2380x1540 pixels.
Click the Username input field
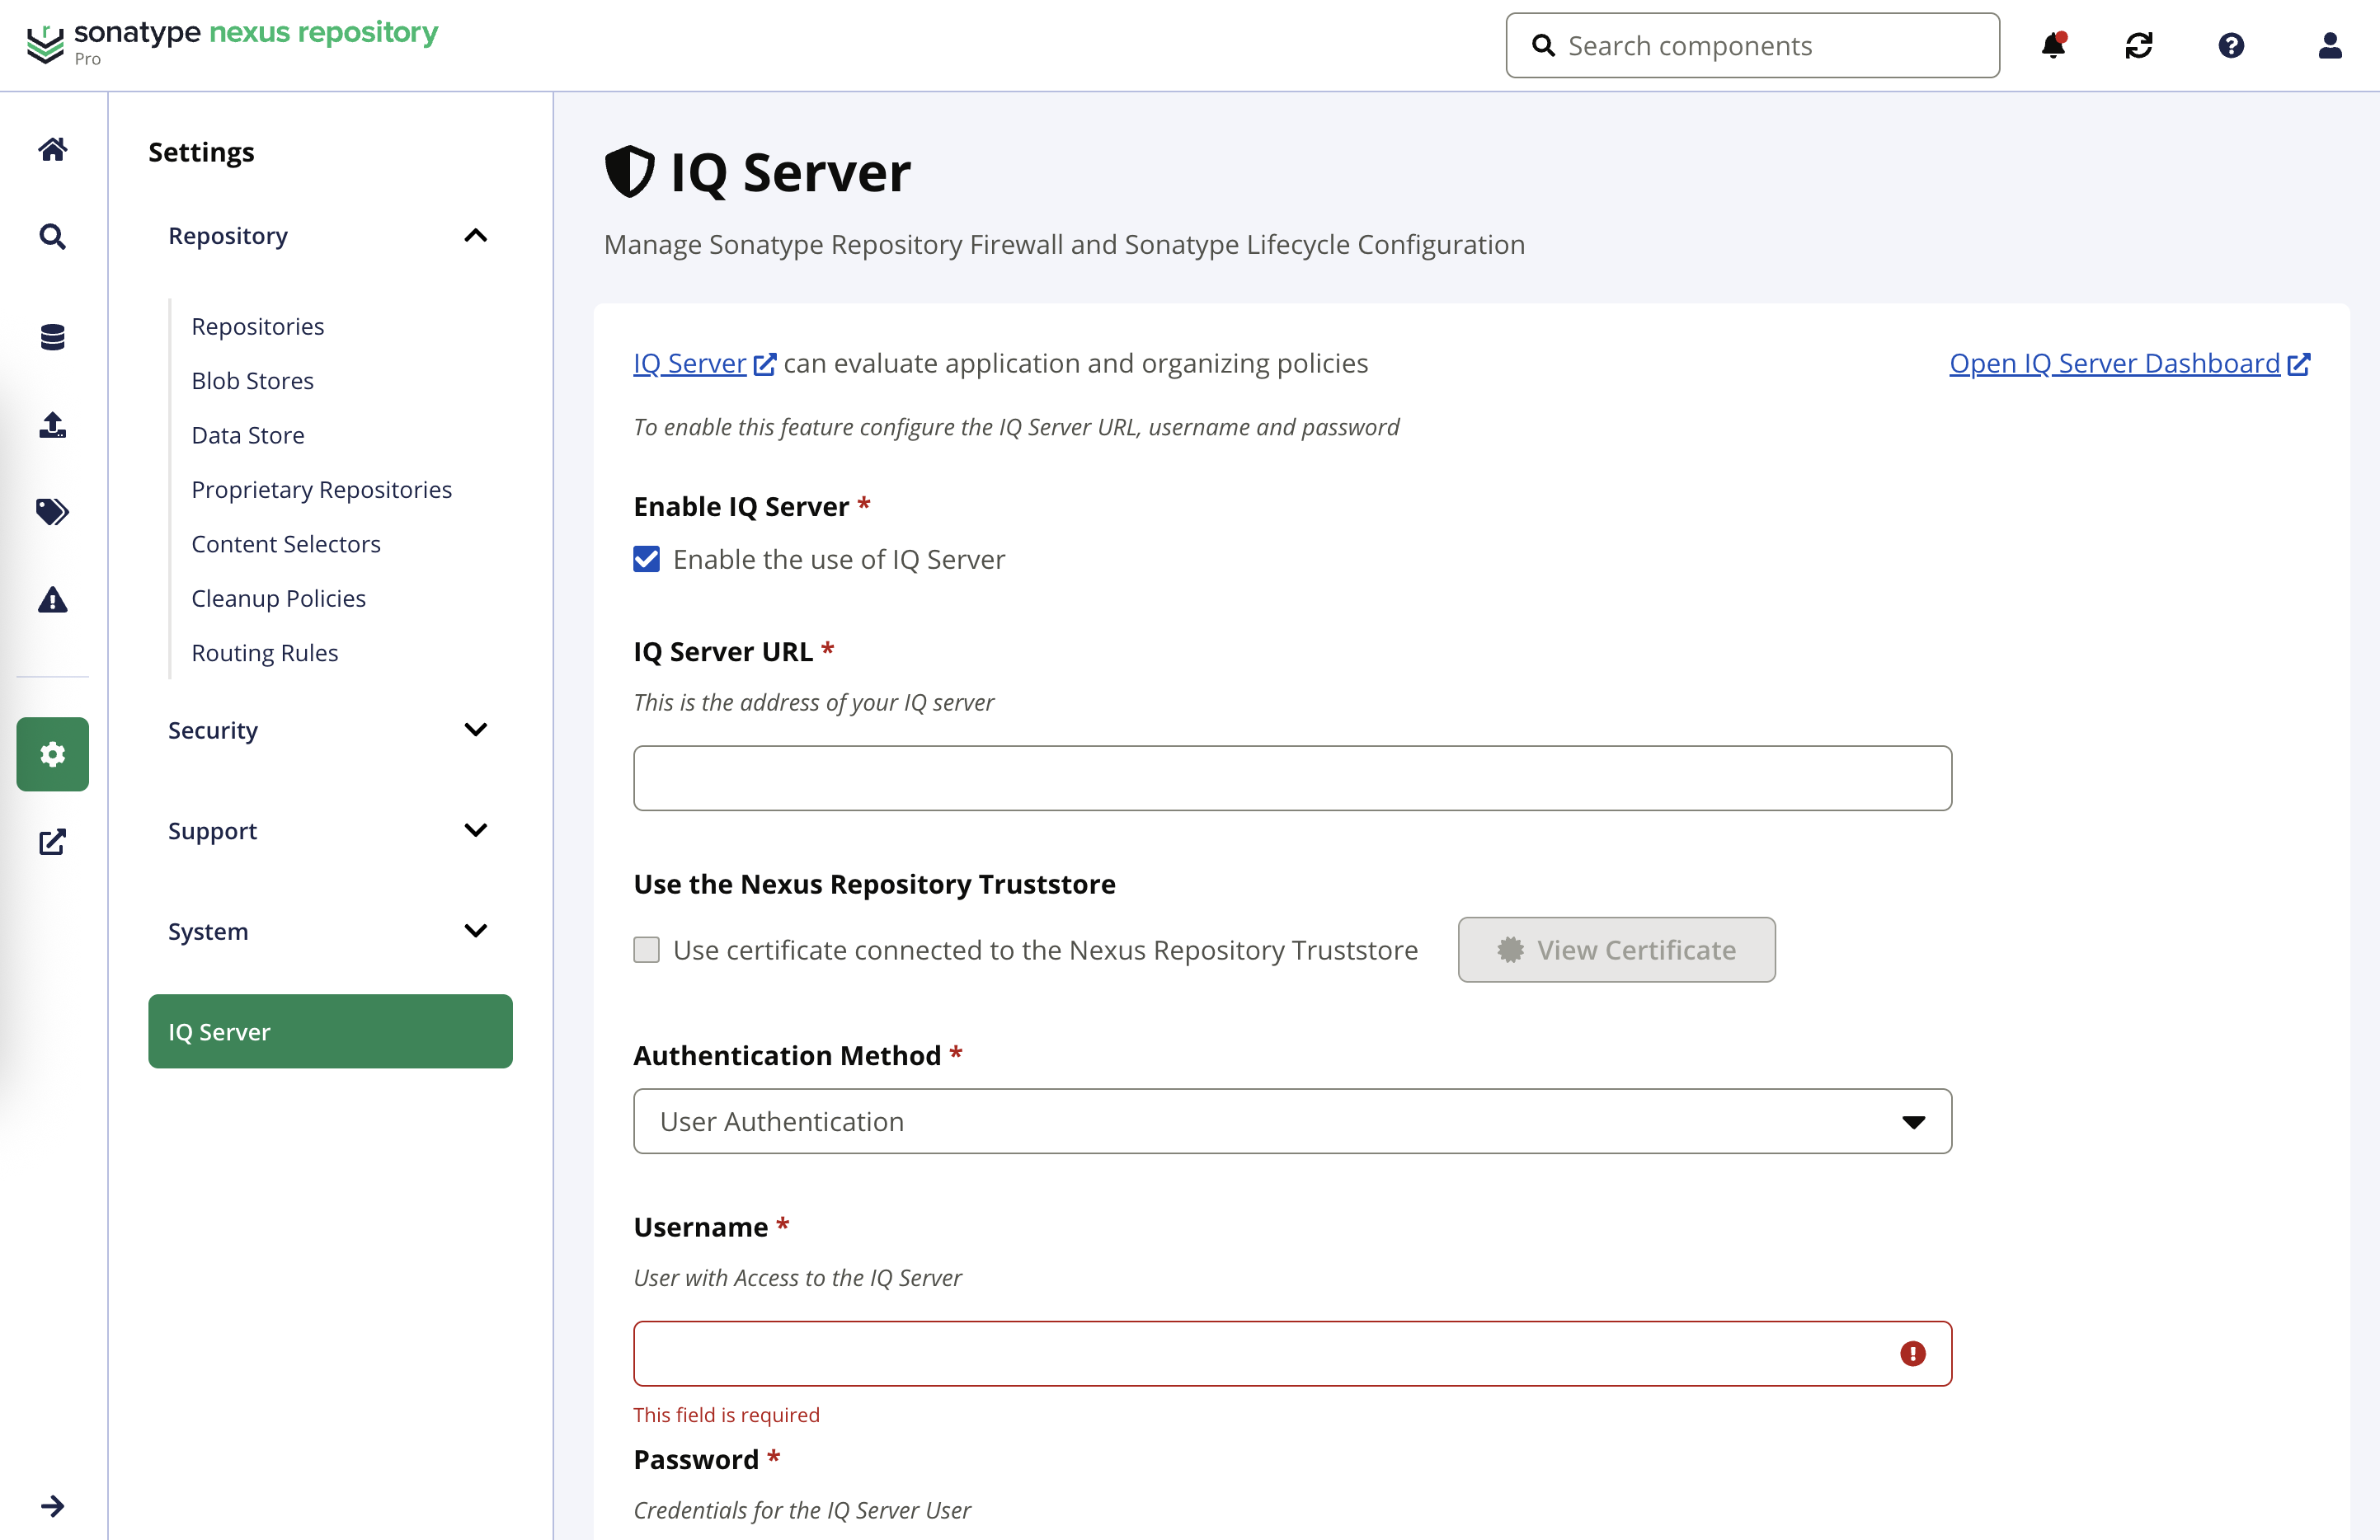point(1292,1353)
